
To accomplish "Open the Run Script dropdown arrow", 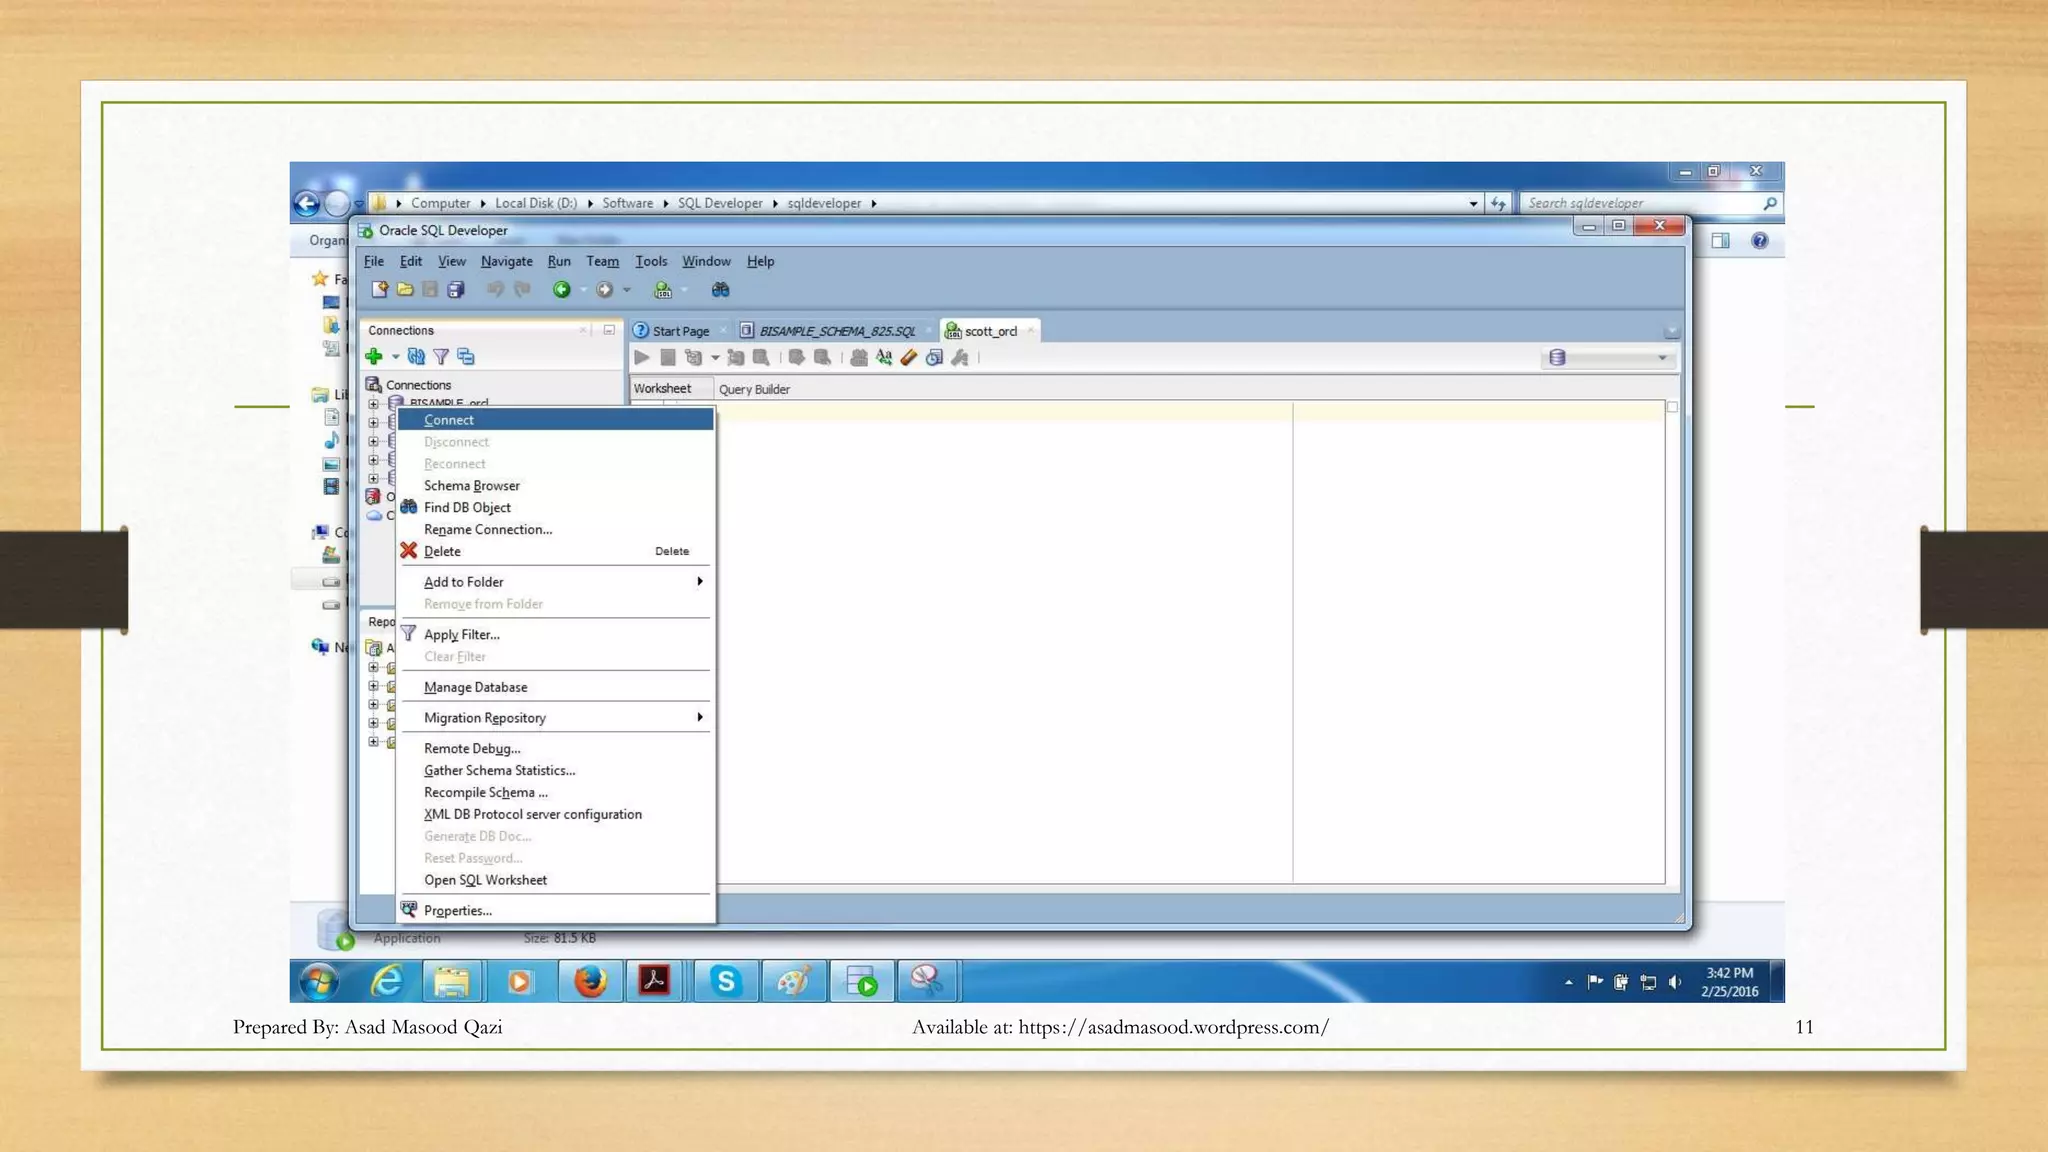I will [x=715, y=358].
